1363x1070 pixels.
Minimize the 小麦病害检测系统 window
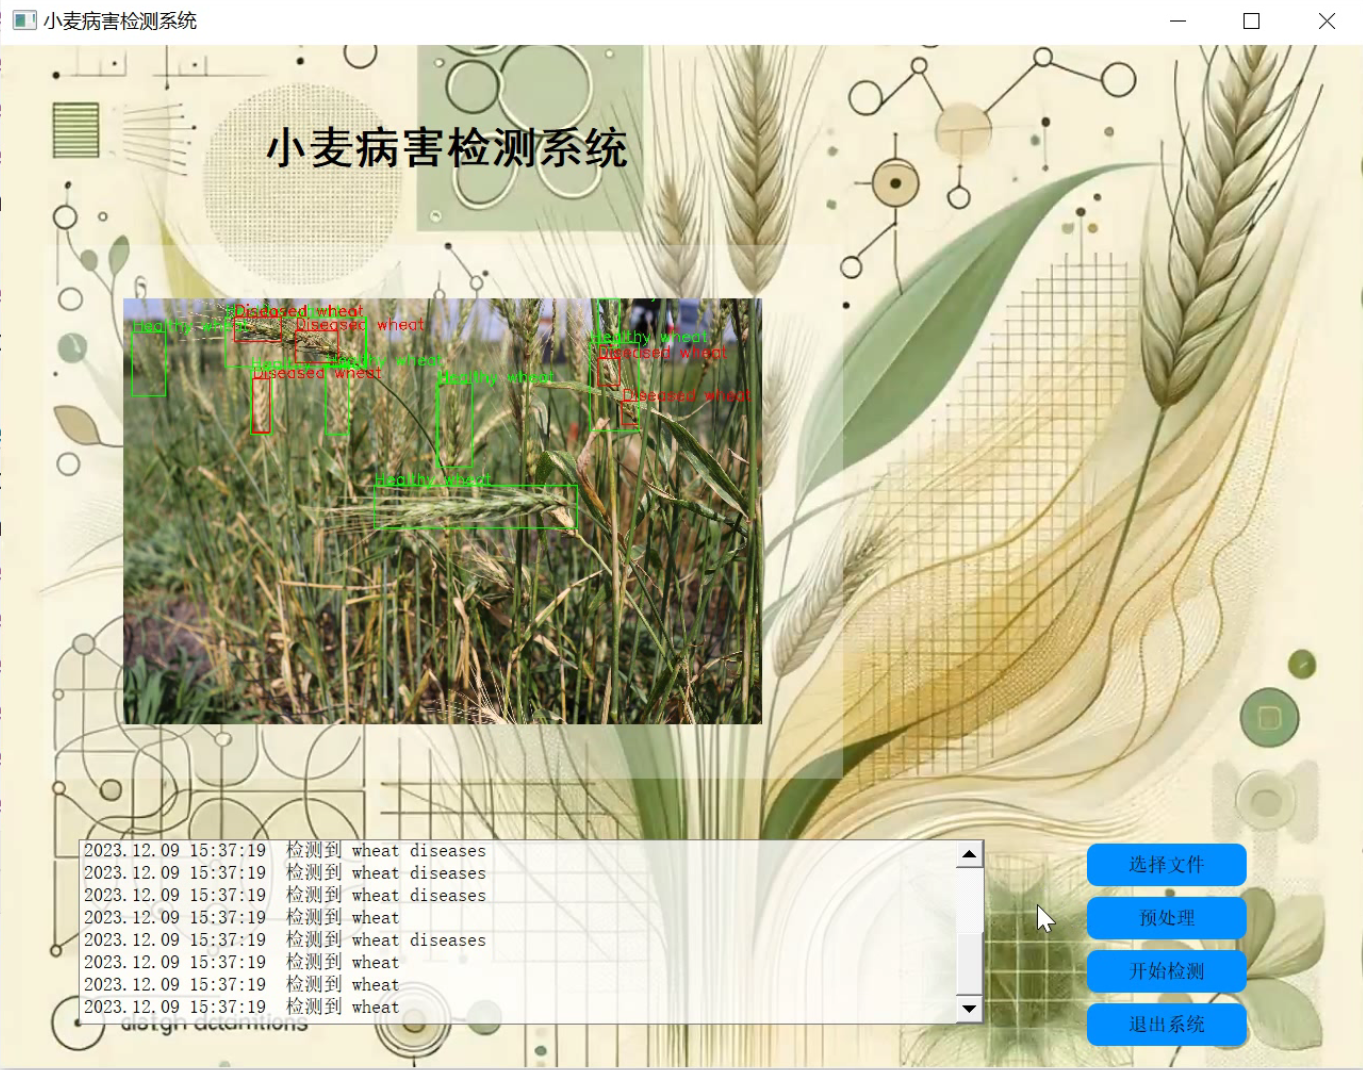(1178, 21)
